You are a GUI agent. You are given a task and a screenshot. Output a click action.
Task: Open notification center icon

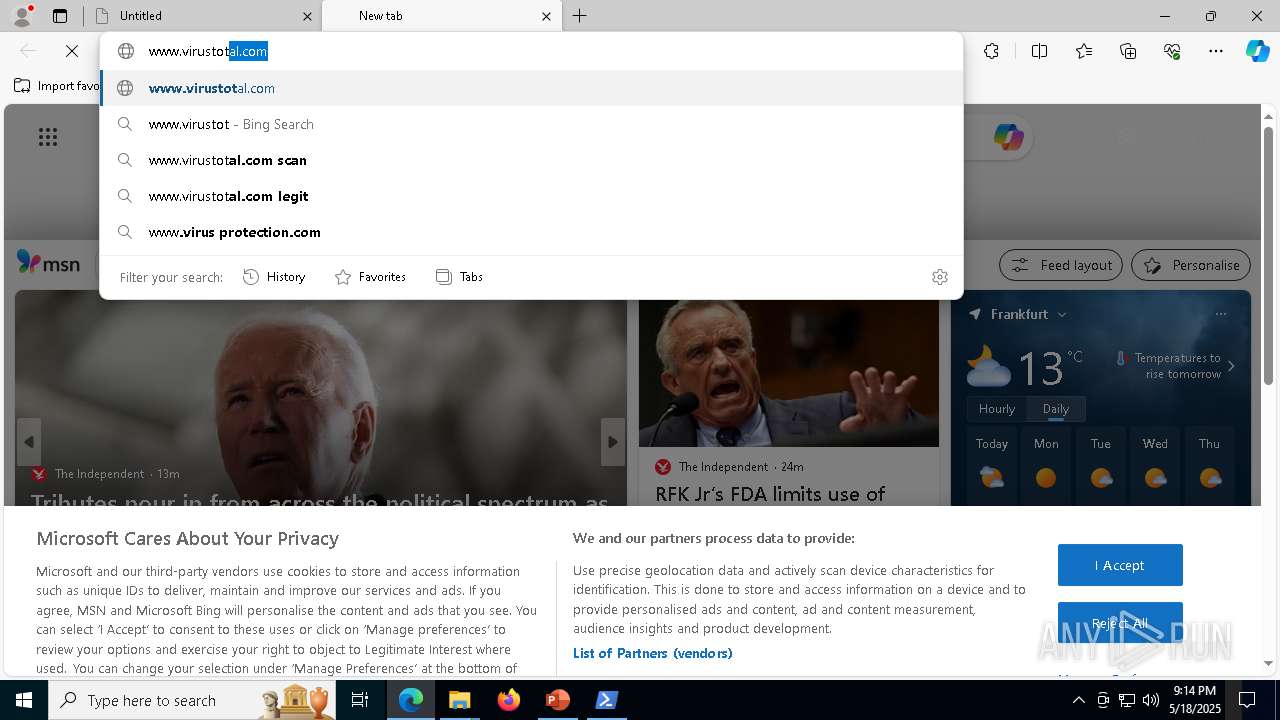[1247, 700]
